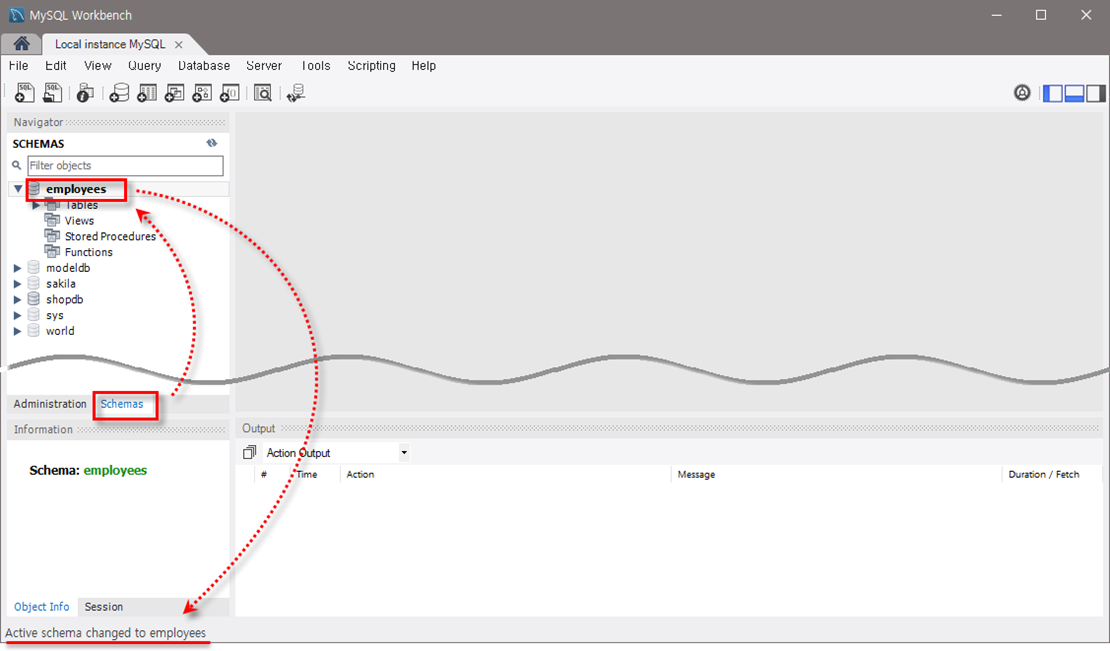This screenshot has height=651, width=1110.
Task: Select the Views node label
Action: [x=79, y=221]
